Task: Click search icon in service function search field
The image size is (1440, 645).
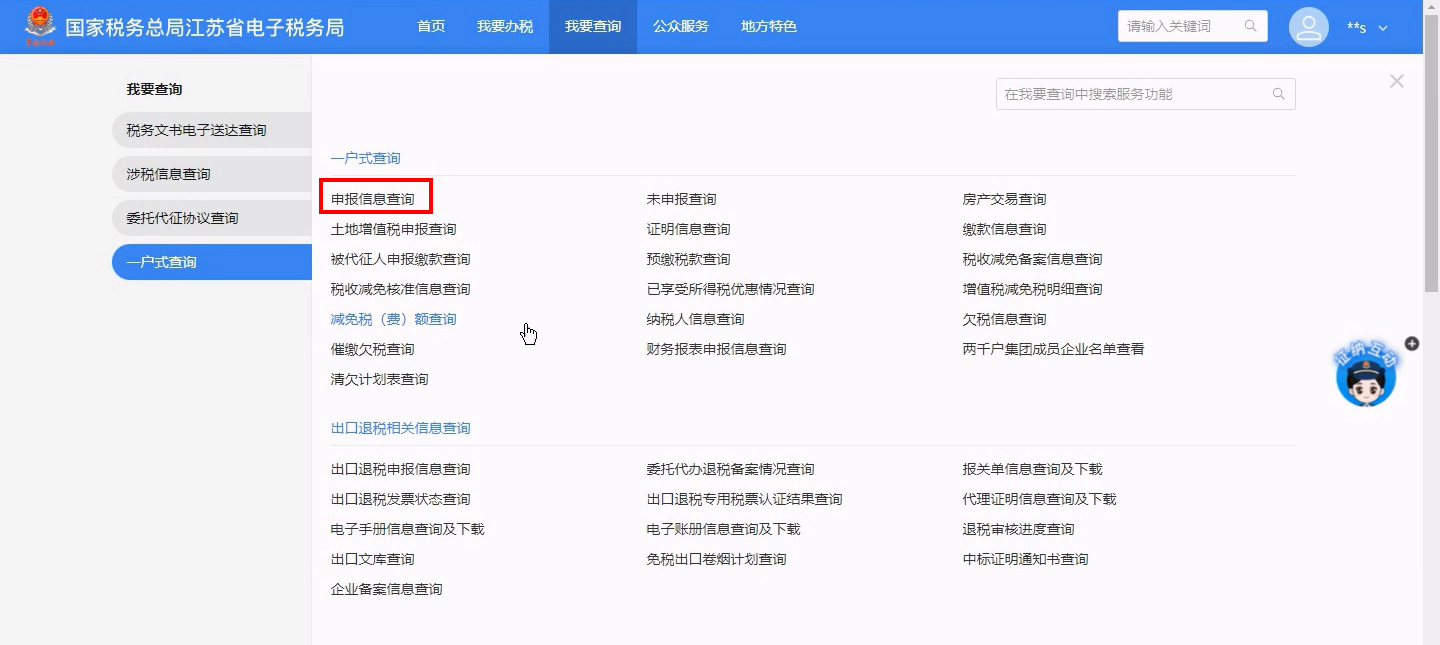Action: click(1278, 94)
